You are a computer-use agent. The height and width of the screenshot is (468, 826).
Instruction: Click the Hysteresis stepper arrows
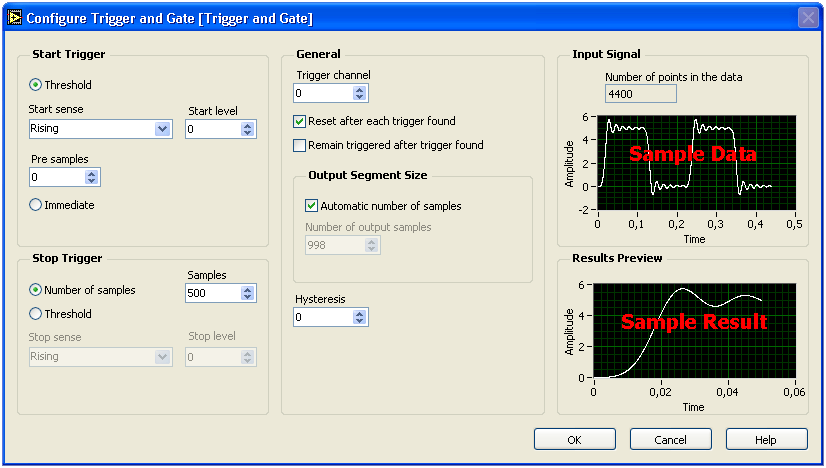[x=359, y=317]
